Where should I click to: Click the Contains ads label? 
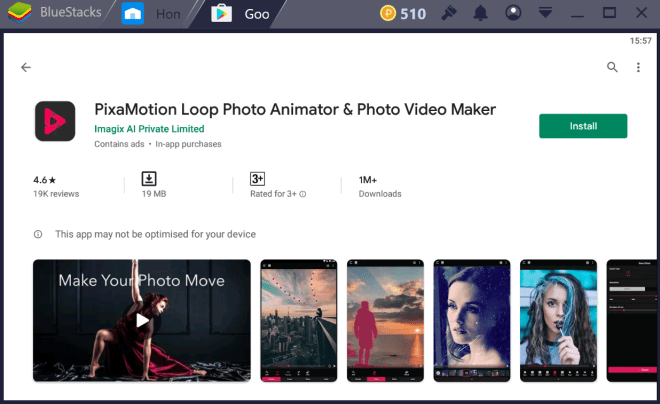point(119,144)
